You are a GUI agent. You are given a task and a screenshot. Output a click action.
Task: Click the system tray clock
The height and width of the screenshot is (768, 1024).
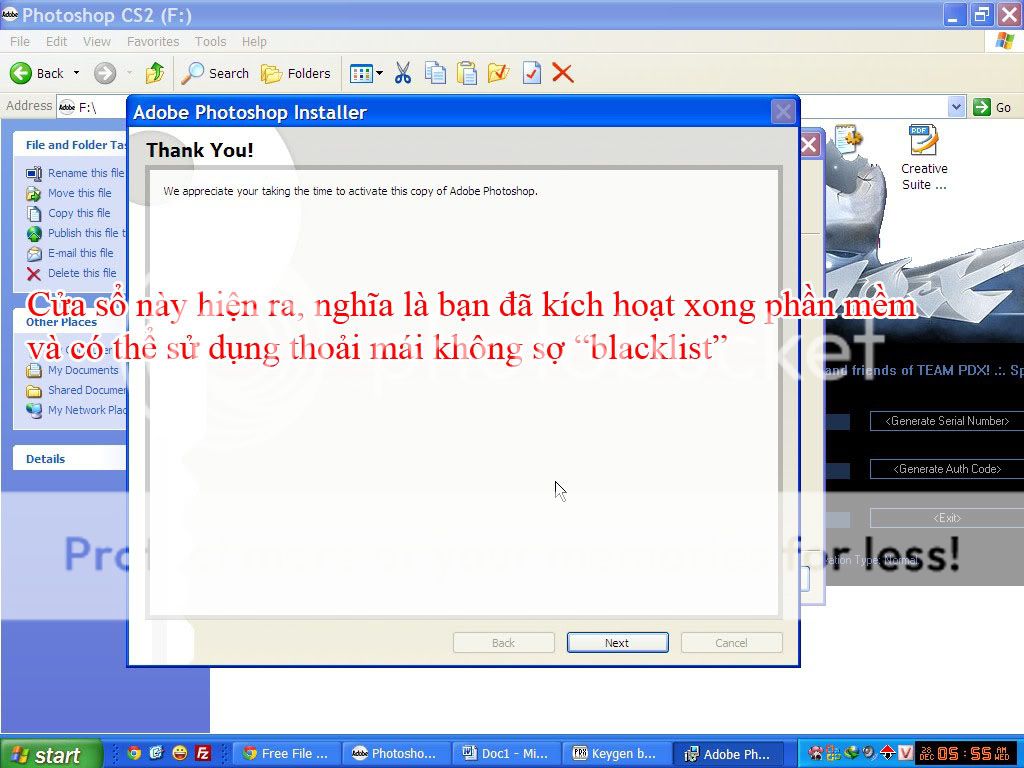[x=965, y=754]
